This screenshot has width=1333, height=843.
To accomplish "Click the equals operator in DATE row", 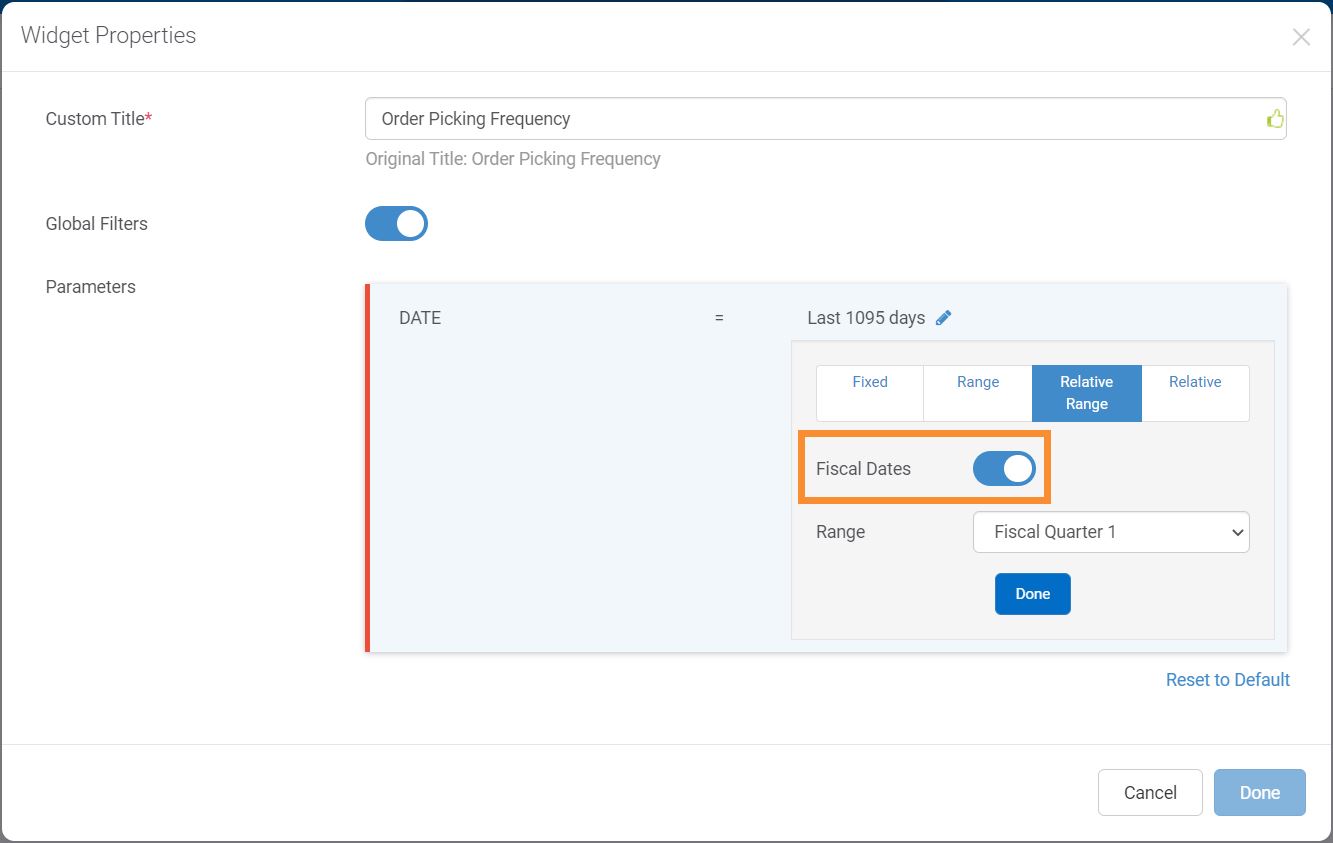I will [718, 318].
